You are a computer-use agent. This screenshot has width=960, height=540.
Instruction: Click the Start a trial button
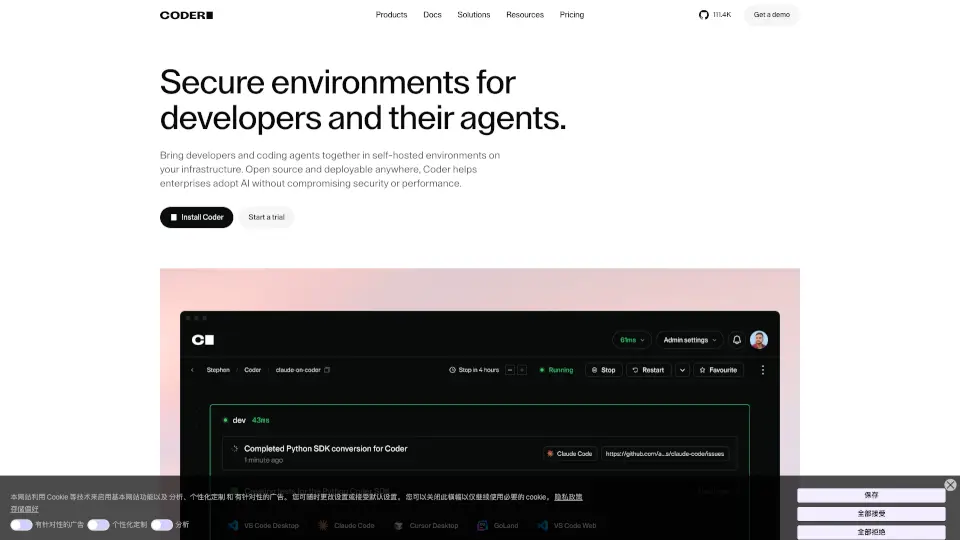[266, 217]
